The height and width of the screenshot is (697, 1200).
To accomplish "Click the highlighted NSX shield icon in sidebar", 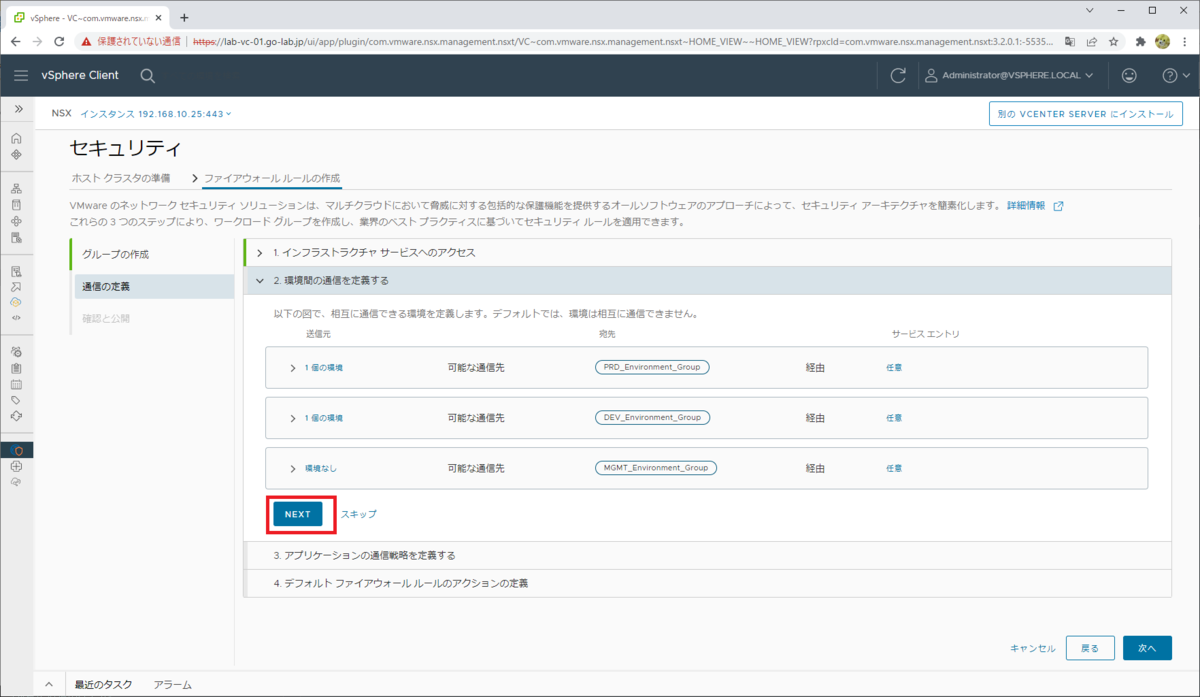I will click(x=17, y=450).
